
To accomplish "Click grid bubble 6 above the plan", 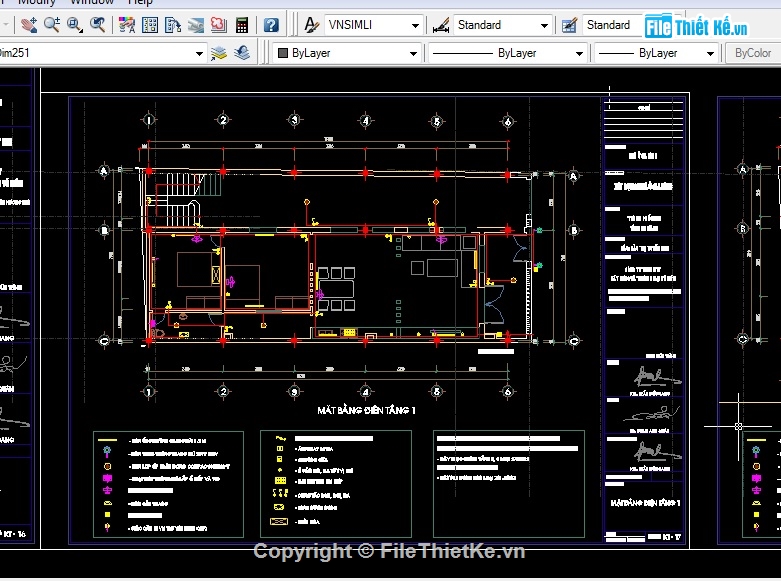I will click(508, 122).
